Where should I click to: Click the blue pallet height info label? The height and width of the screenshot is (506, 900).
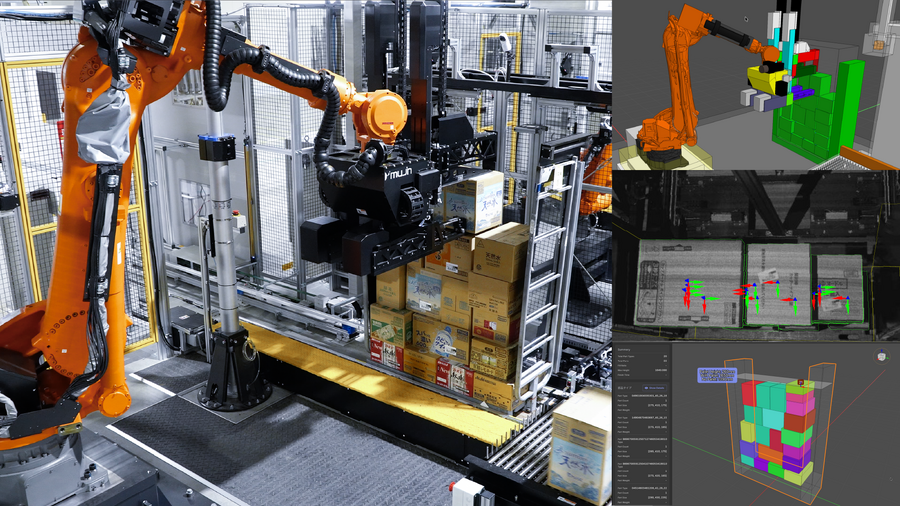click(717, 375)
